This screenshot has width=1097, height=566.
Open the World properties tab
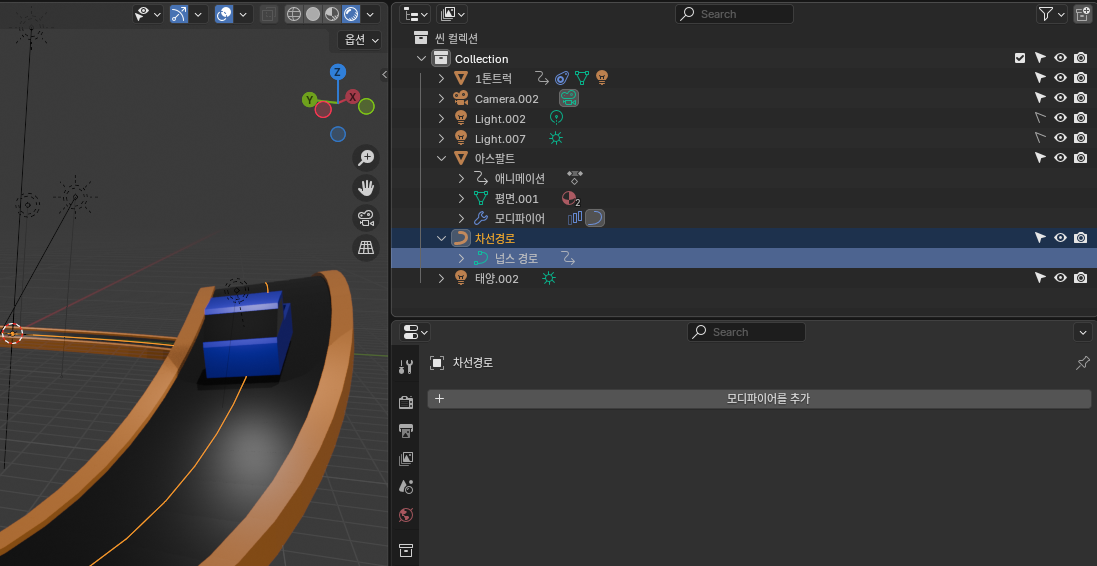tap(406, 516)
